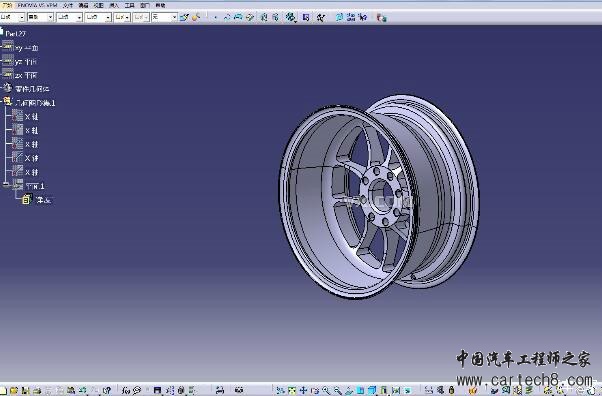Screen dimensions: 602x396
Task: Open the second graphic properties combo box
Action: (x=40, y=17)
